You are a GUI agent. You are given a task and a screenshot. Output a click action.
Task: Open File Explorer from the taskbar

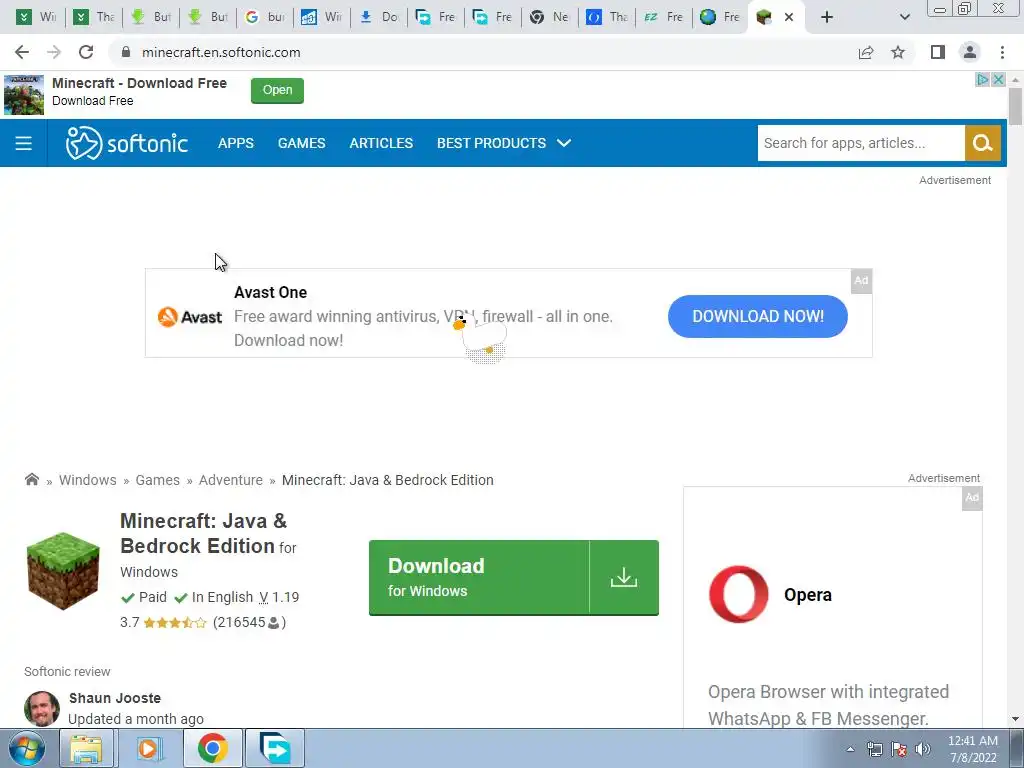click(86, 748)
